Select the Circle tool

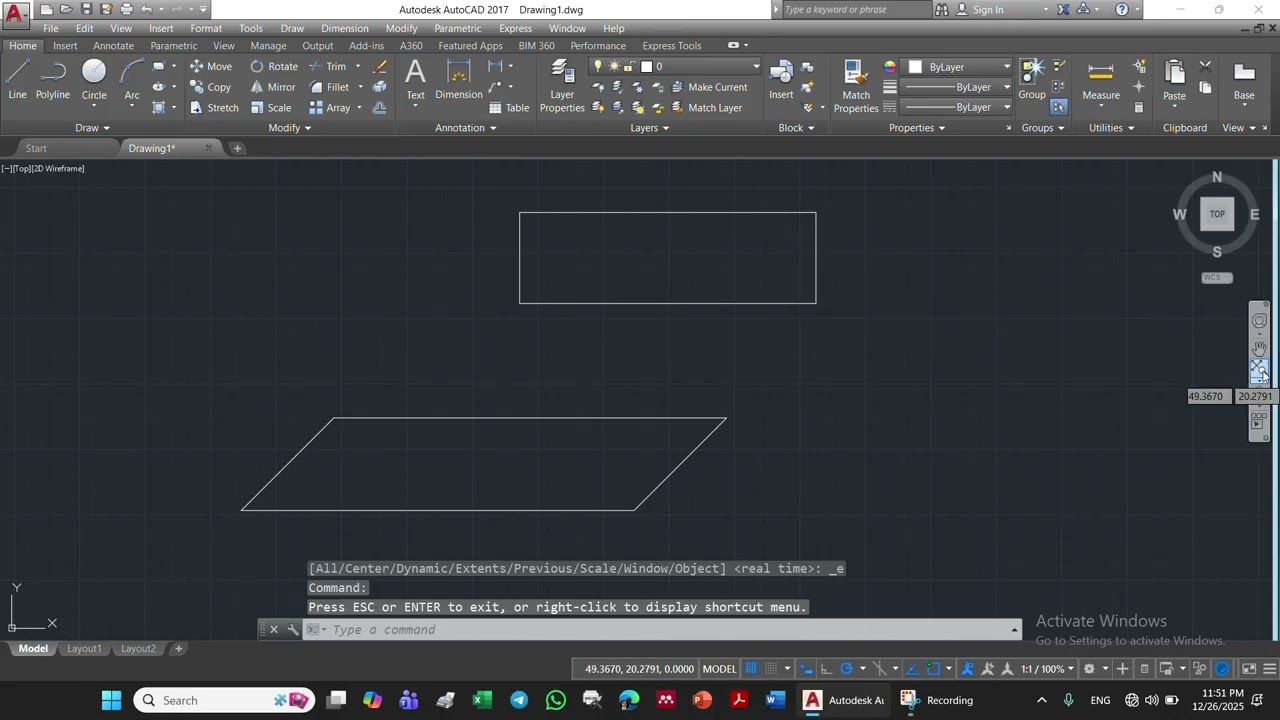(94, 80)
